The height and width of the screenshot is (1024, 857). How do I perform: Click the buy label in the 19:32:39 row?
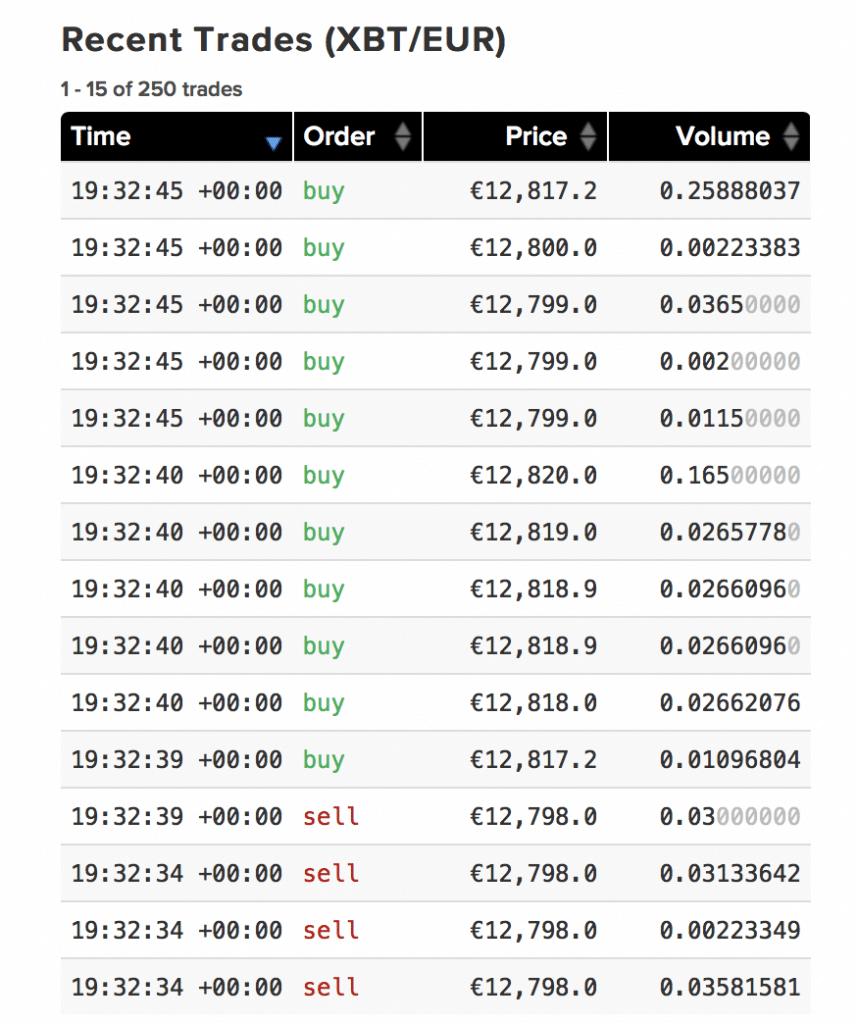click(323, 760)
